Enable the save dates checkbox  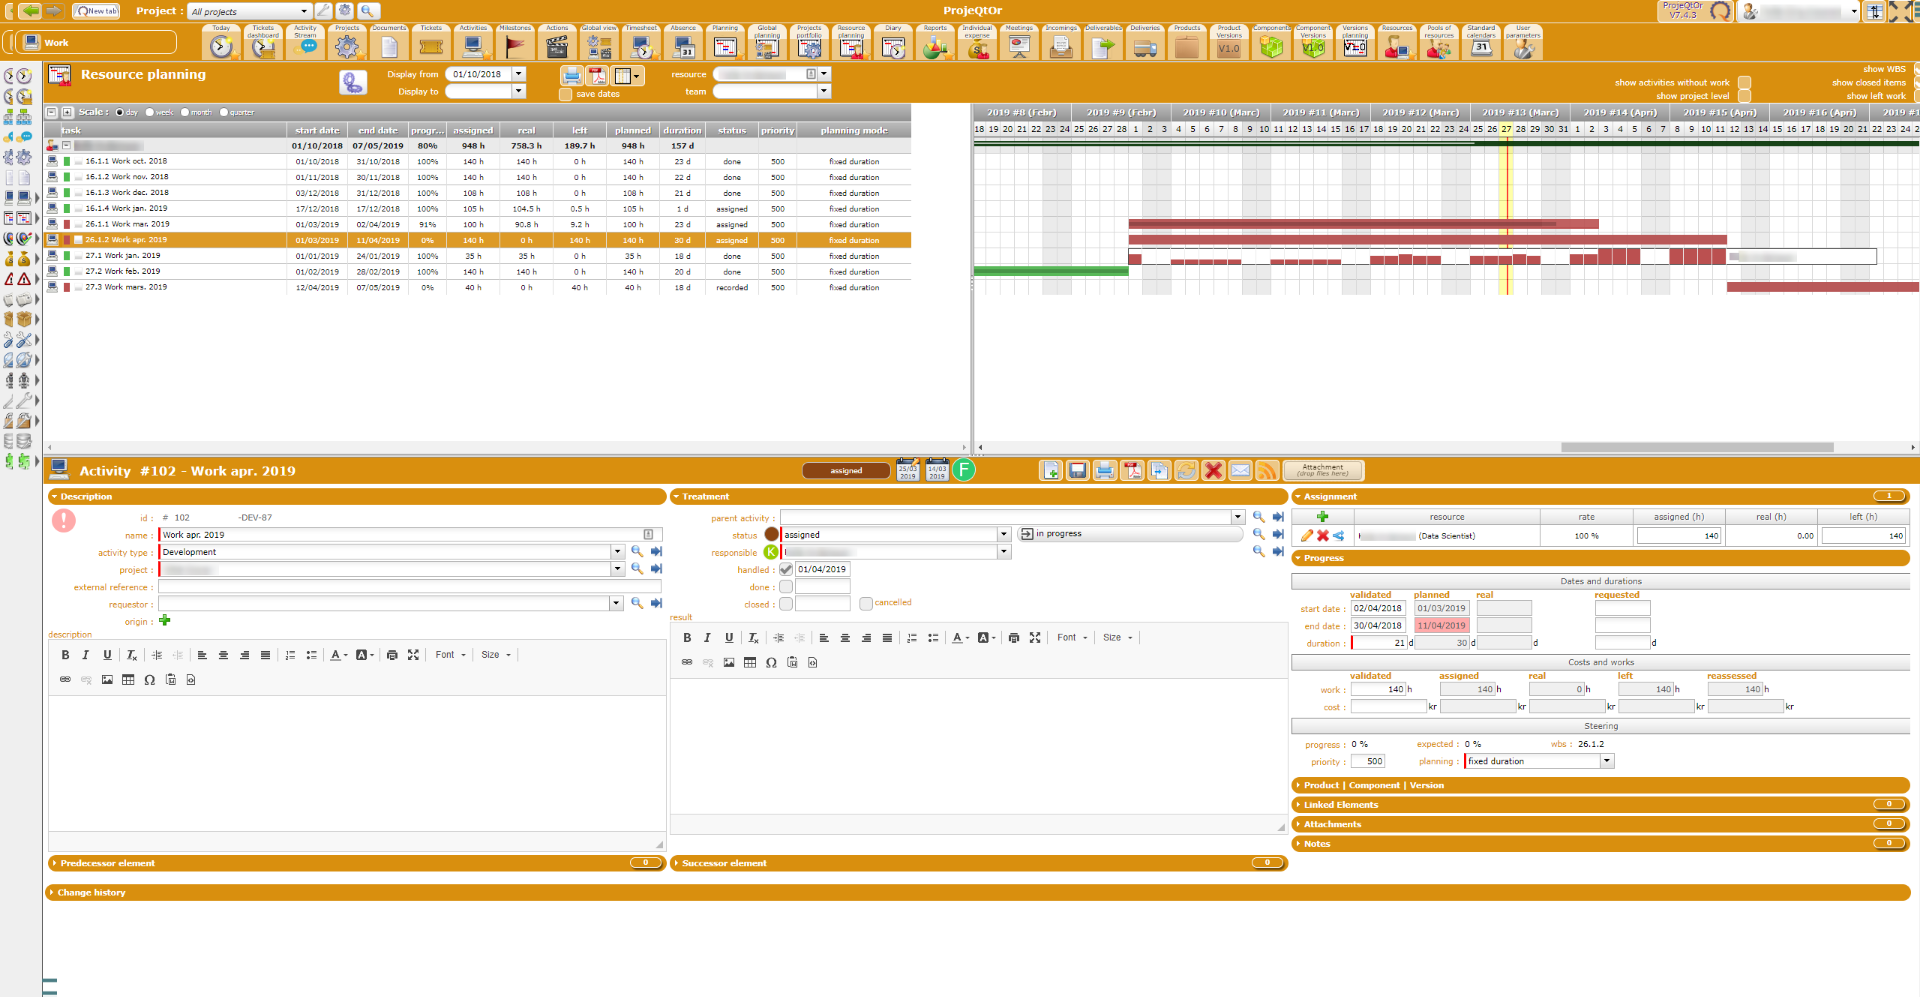[x=566, y=94]
